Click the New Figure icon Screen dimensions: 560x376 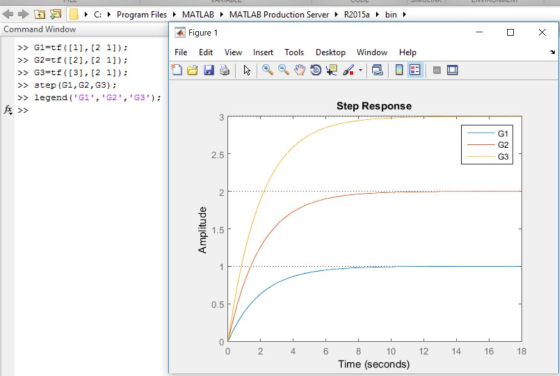coord(177,70)
